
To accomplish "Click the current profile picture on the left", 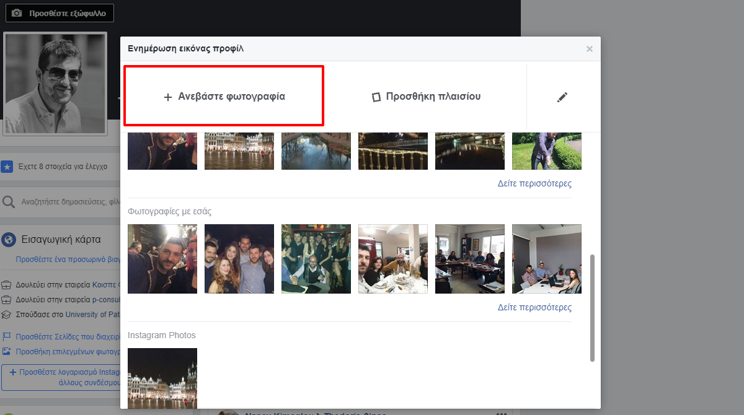I will click(x=55, y=83).
